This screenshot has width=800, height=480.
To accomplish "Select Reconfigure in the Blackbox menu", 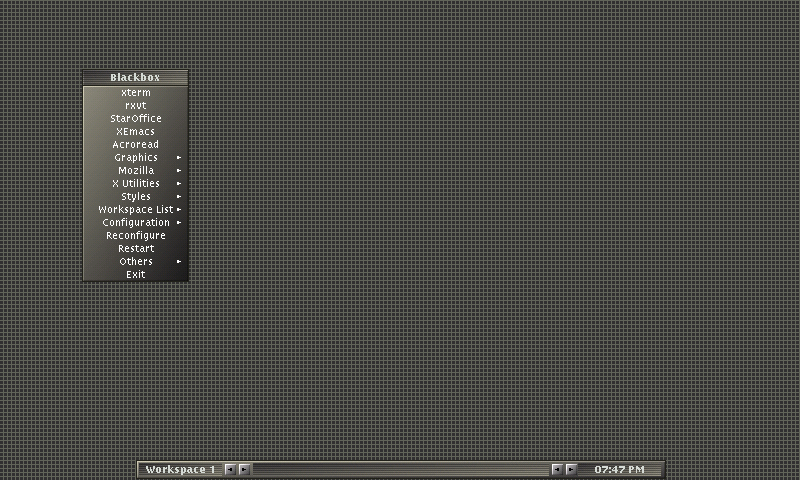I will tap(135, 236).
